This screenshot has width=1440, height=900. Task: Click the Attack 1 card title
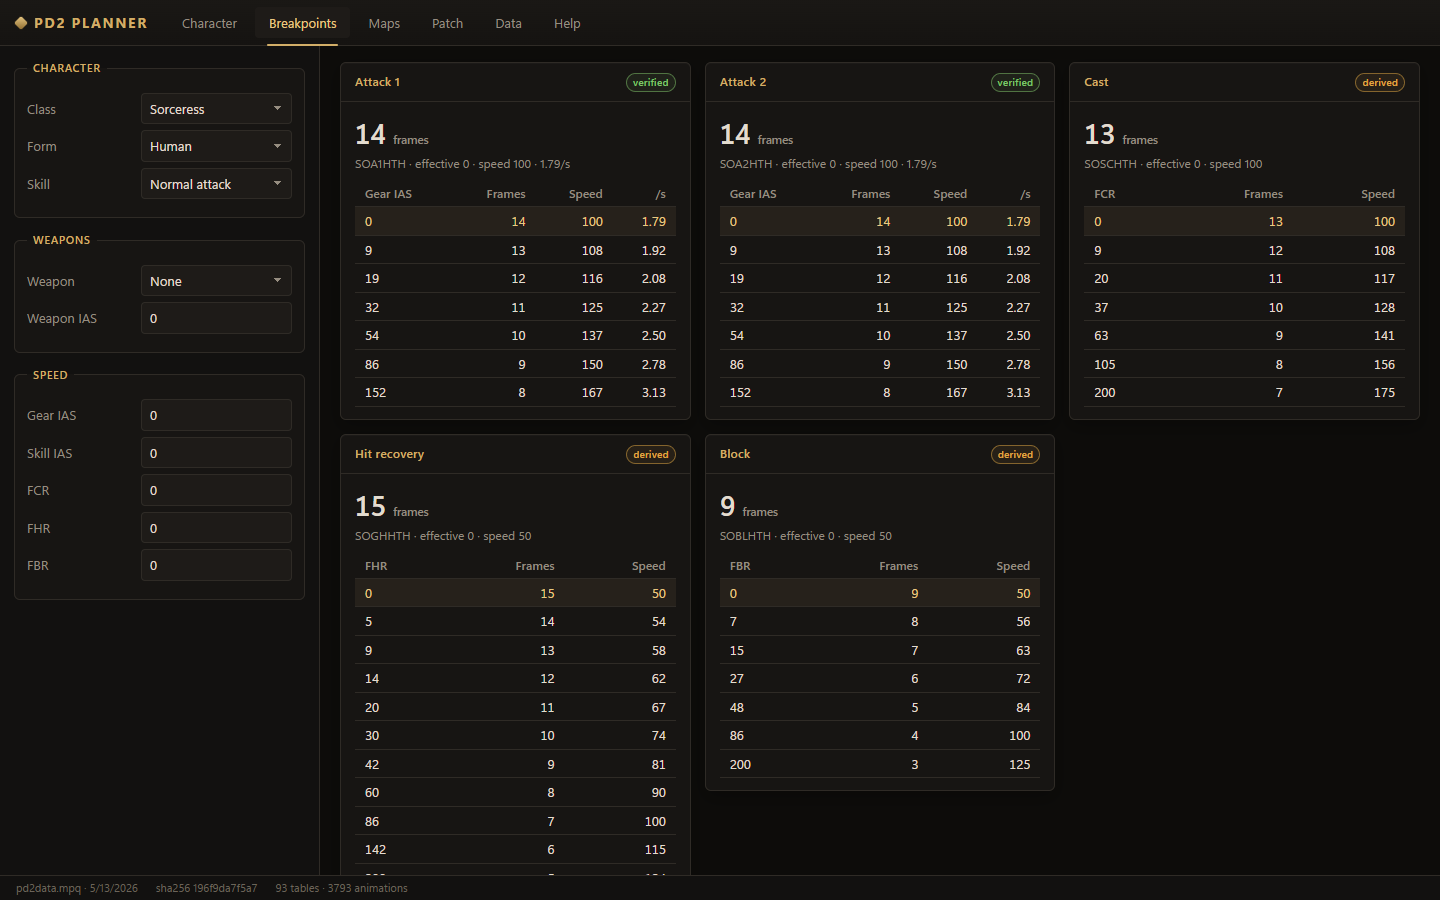click(377, 82)
